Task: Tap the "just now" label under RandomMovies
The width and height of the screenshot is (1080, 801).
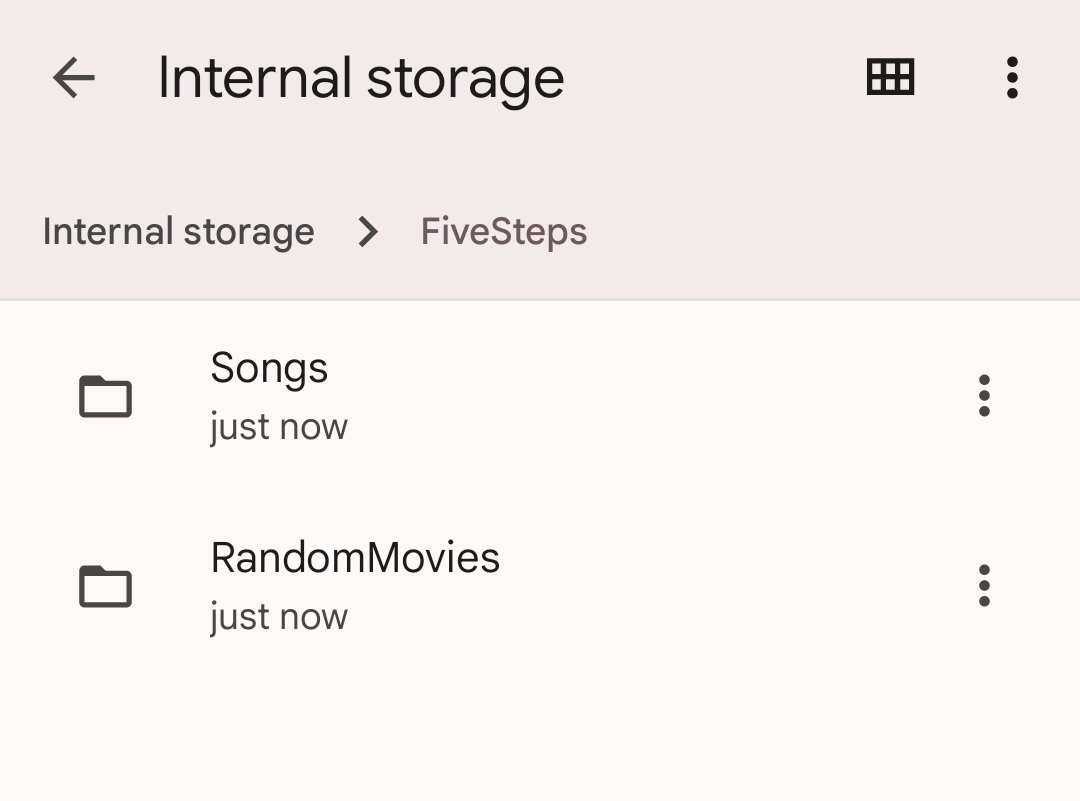Action: tap(279, 617)
